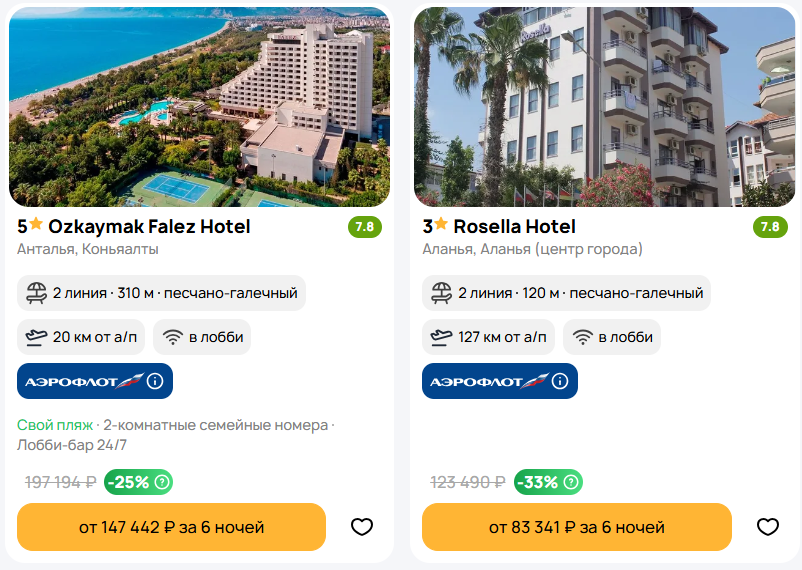Image resolution: width=802 pixels, height=570 pixels.
Task: Click the airplane icon next to 127 км
Action: (x=441, y=337)
